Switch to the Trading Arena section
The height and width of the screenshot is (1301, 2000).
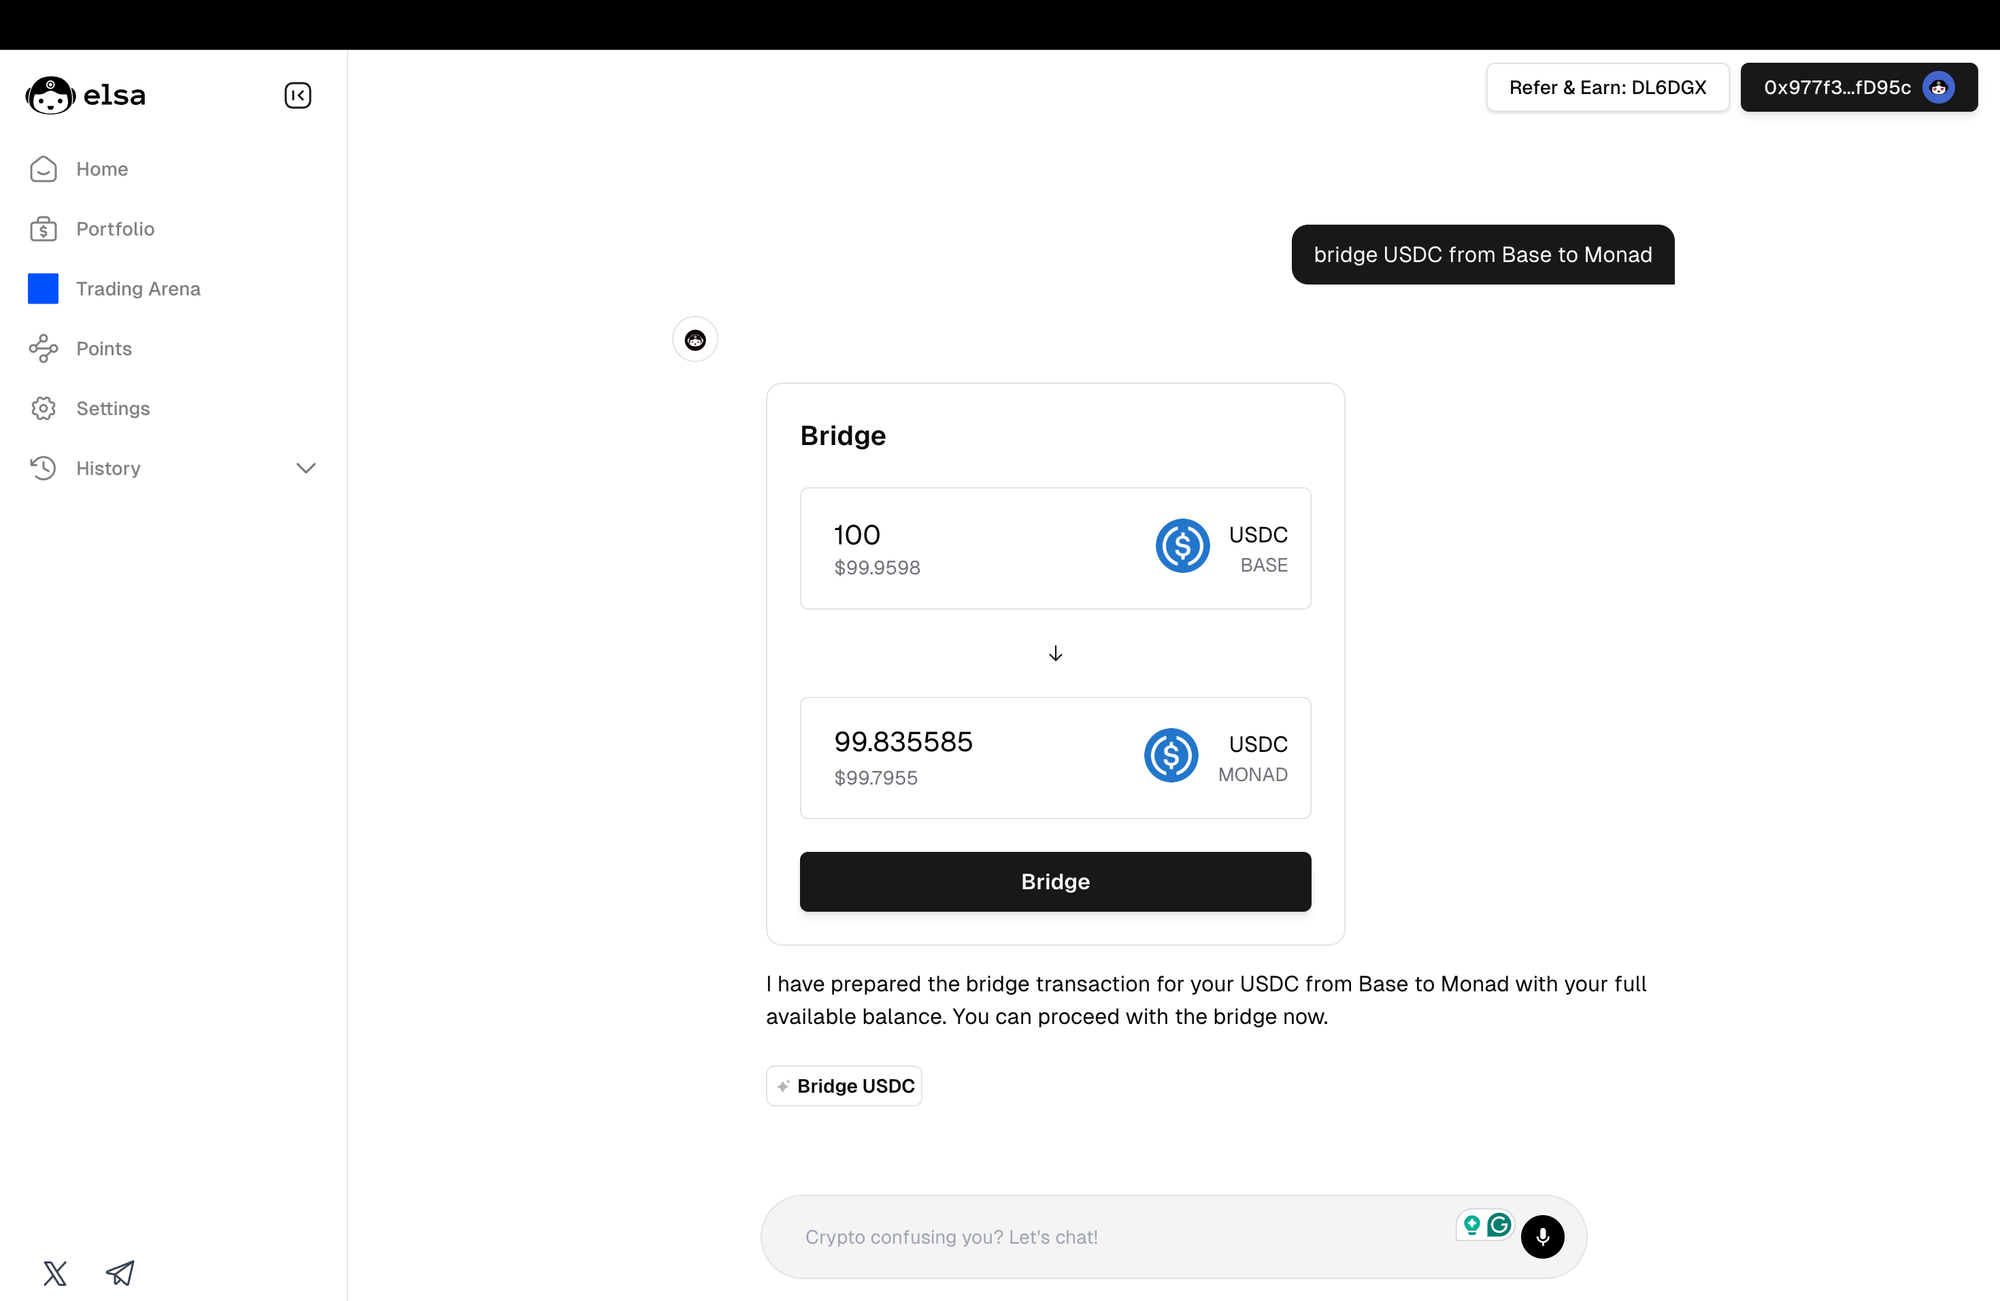138,288
